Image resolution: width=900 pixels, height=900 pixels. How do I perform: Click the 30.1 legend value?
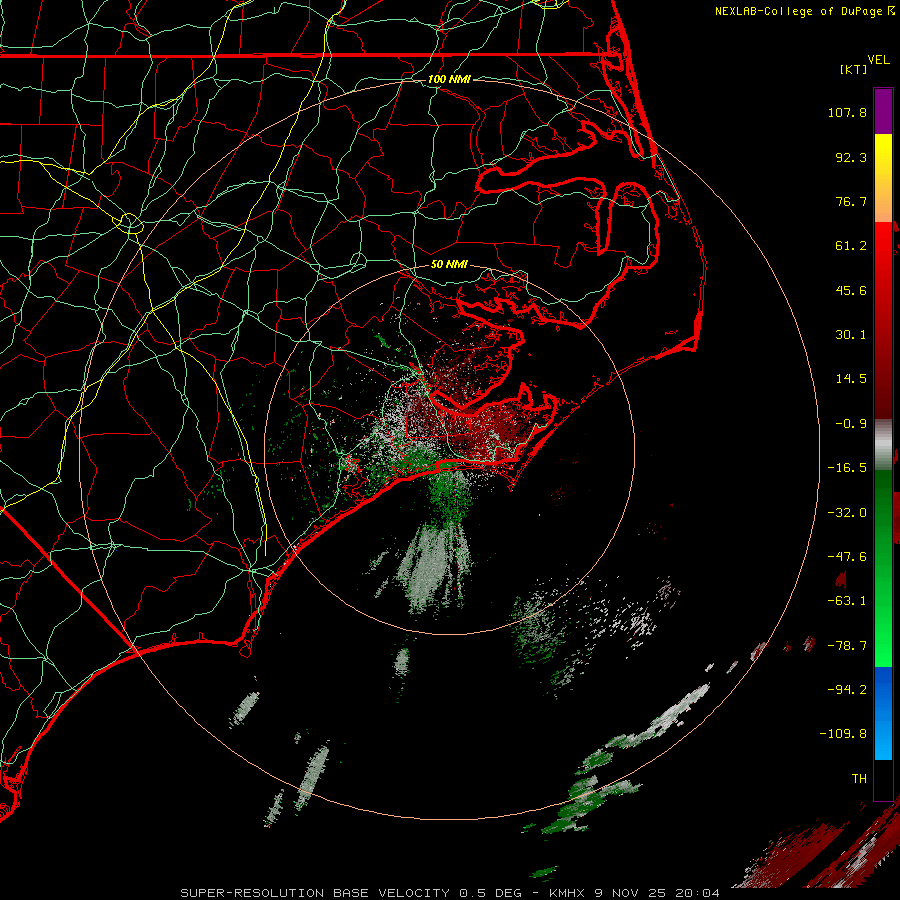[x=851, y=335]
